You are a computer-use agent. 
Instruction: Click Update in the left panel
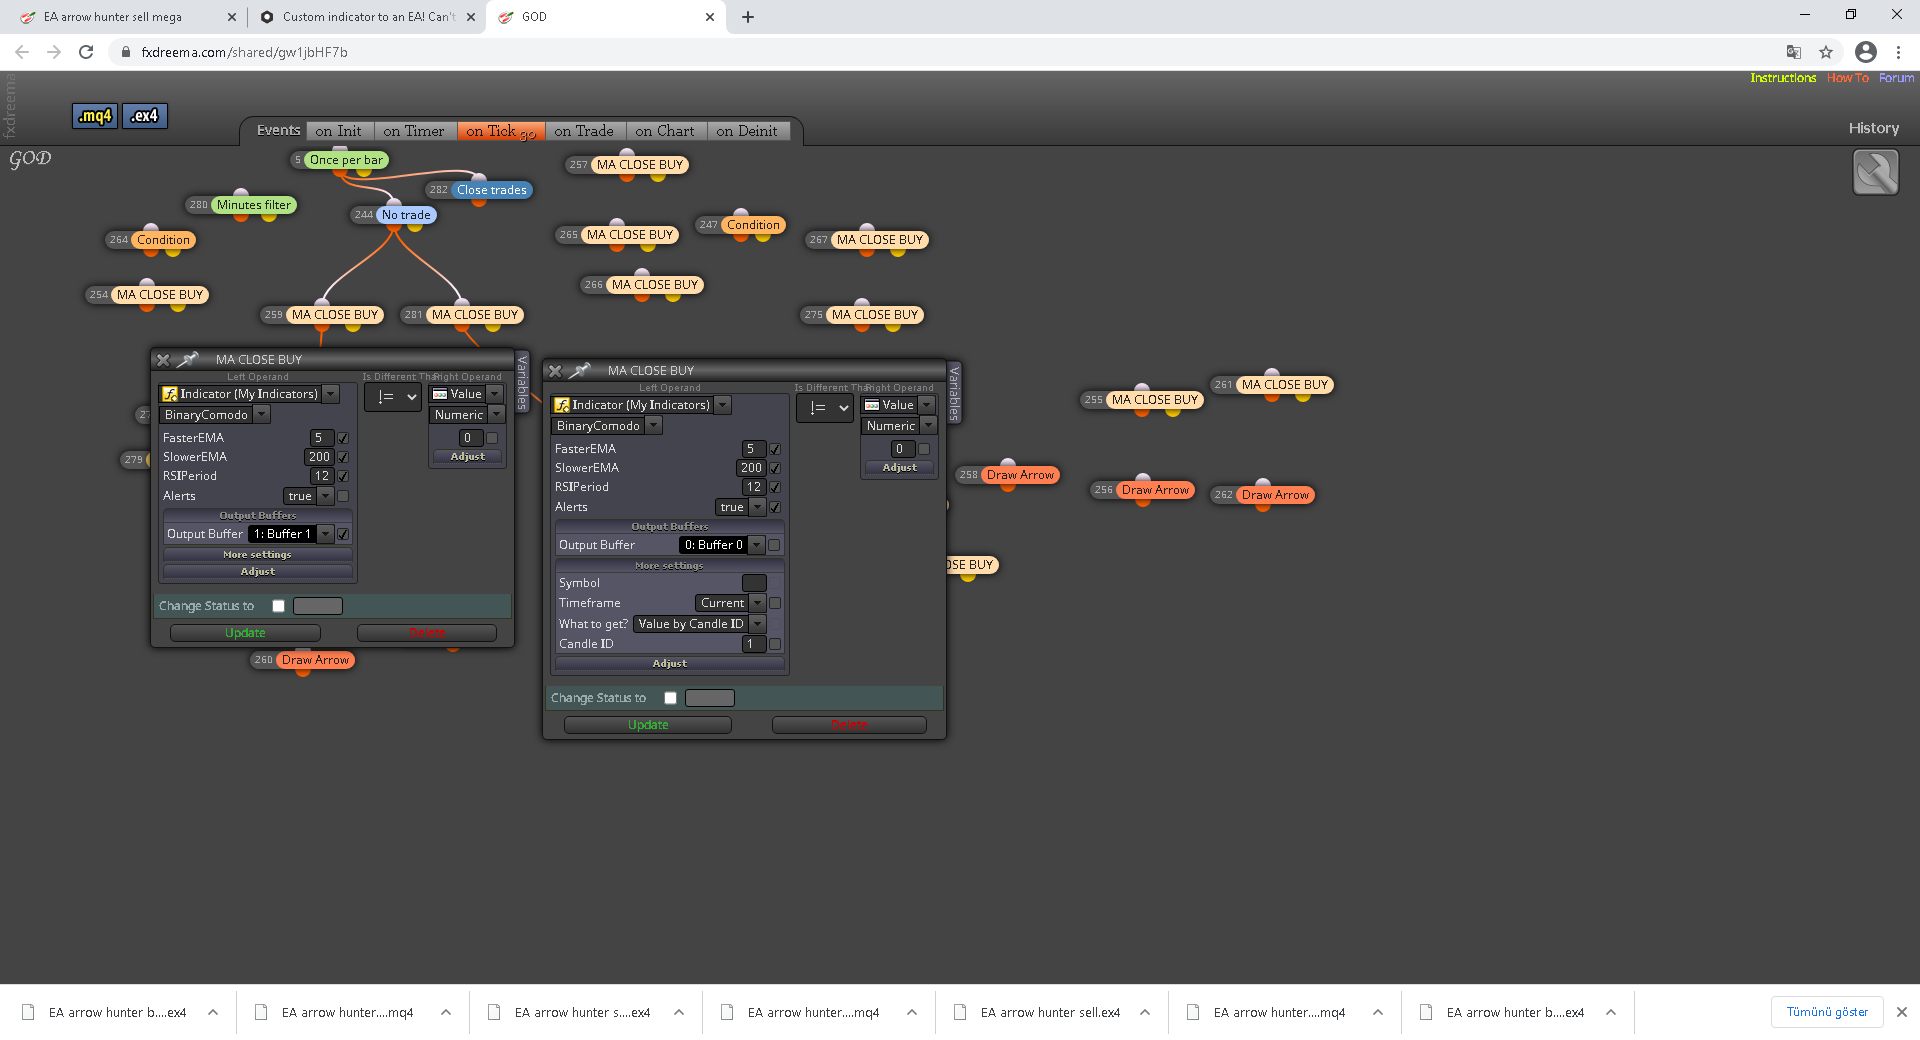coord(245,633)
